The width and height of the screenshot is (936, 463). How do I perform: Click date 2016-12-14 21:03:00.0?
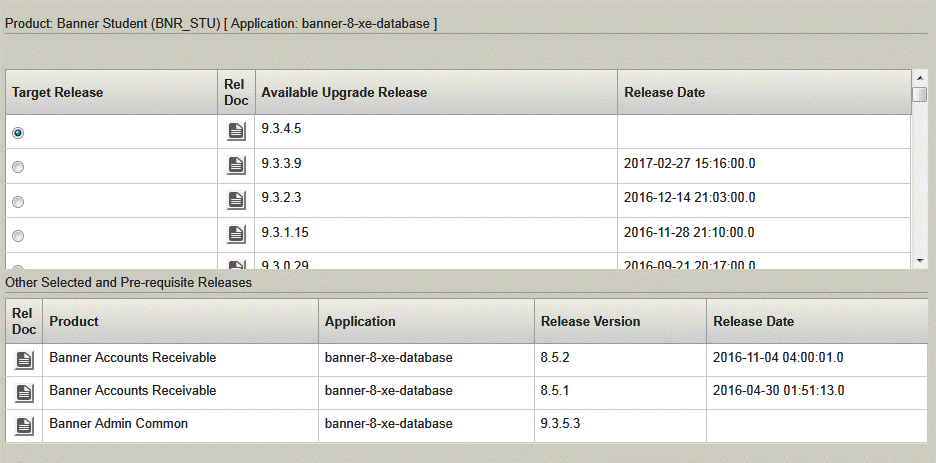[689, 197]
